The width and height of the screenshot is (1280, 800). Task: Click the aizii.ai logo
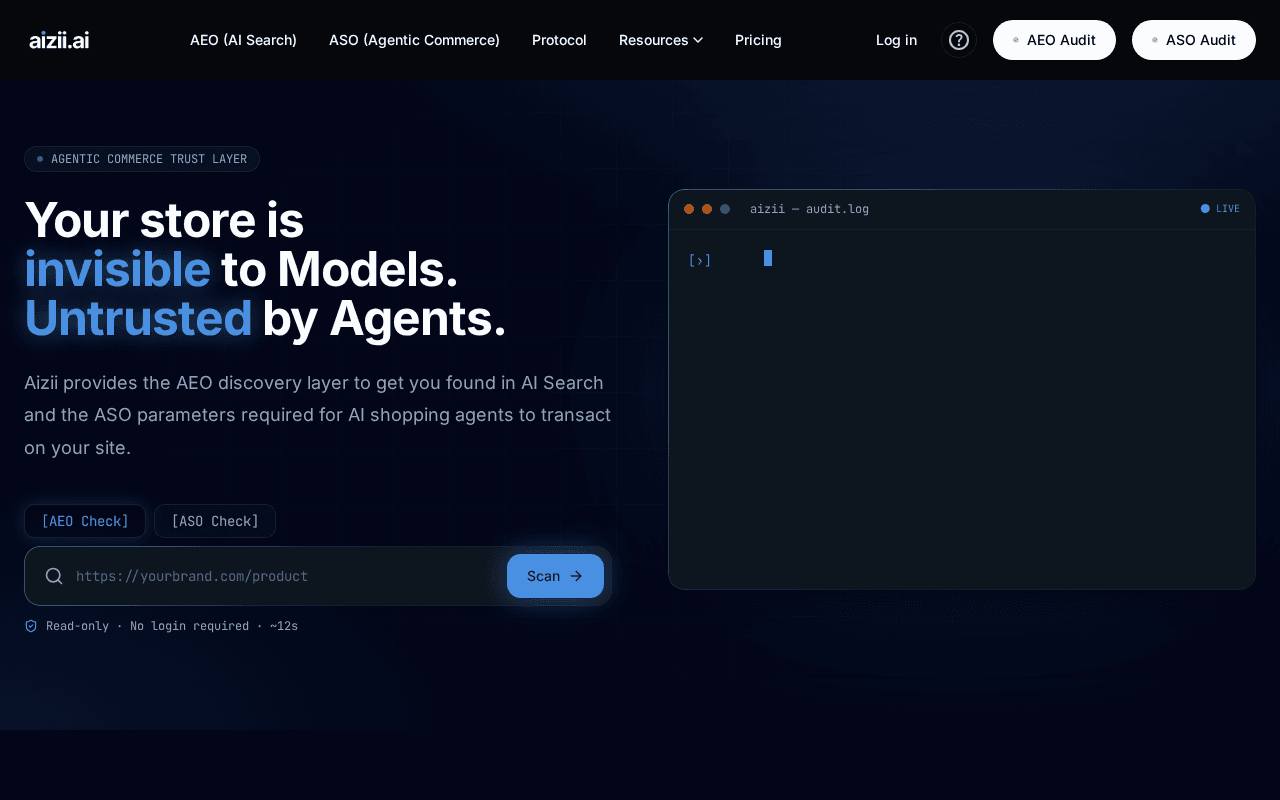[x=59, y=40]
